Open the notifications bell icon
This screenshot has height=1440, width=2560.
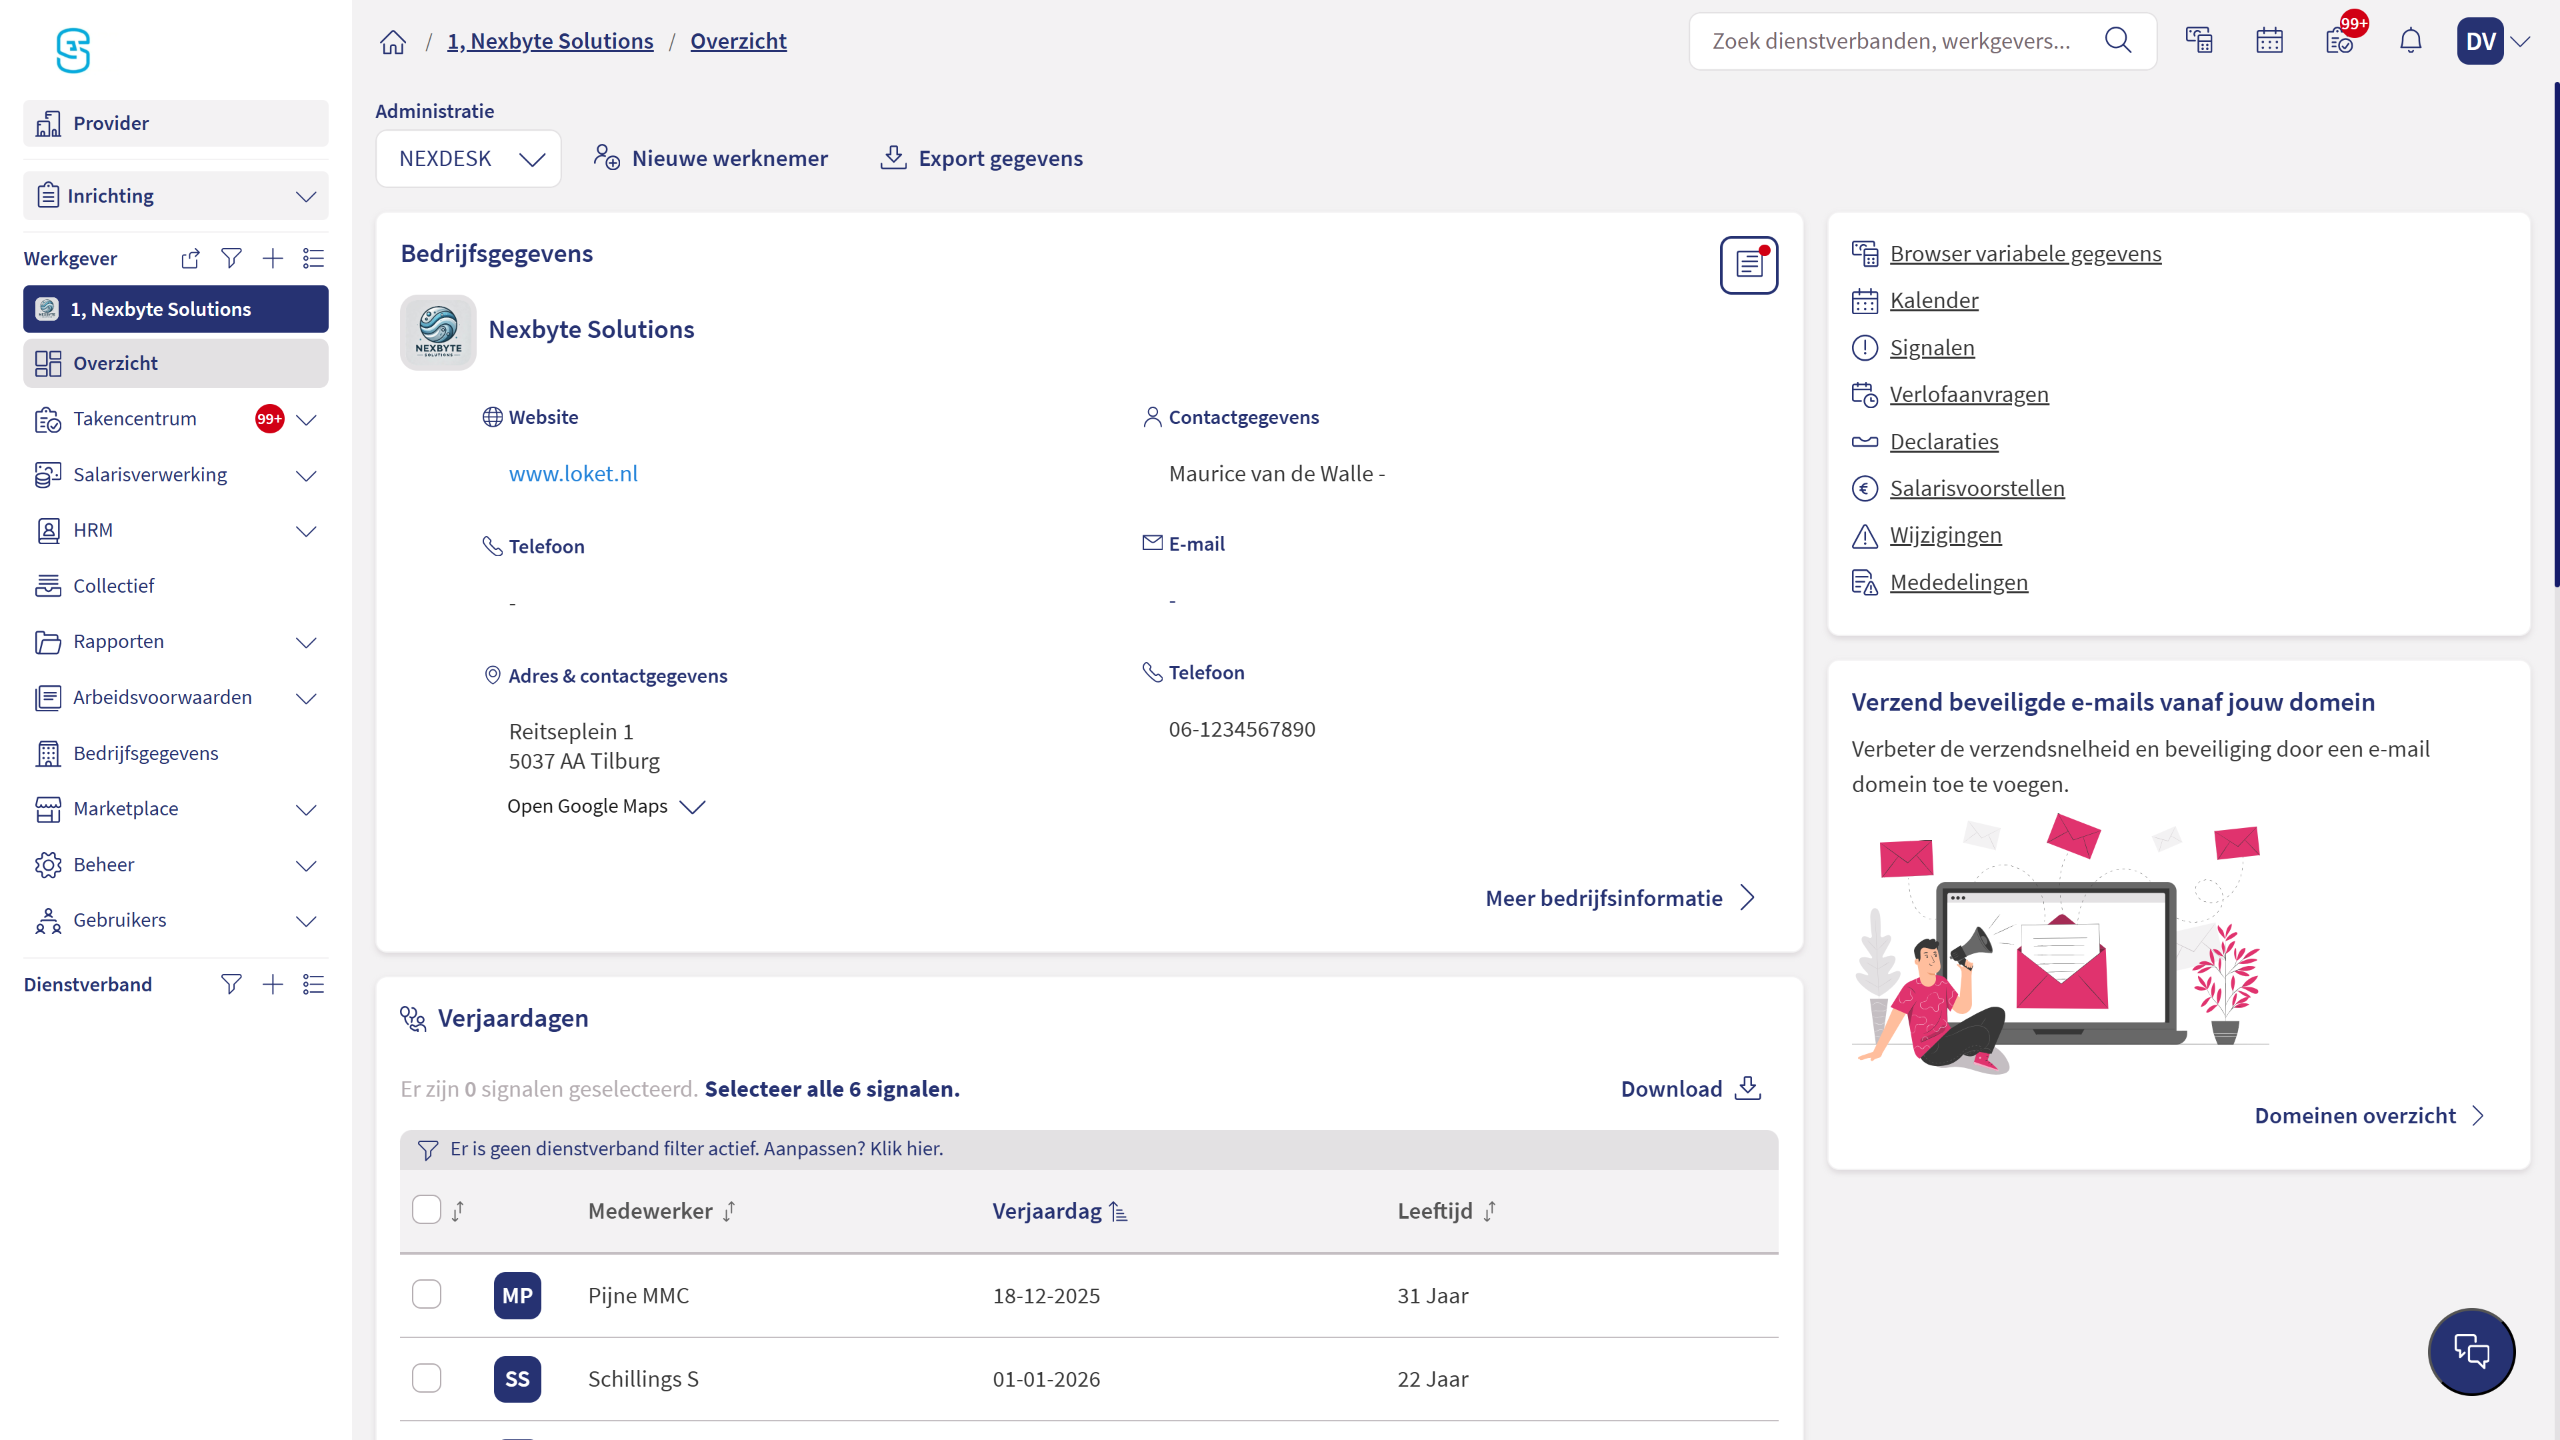2410,41
